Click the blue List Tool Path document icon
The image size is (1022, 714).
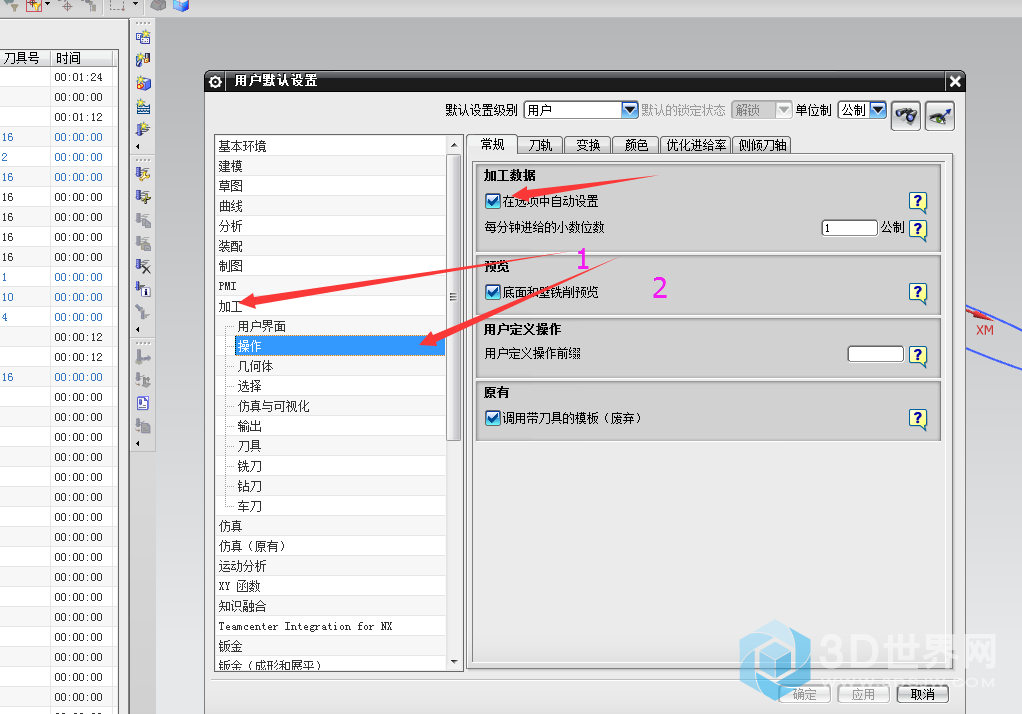(x=143, y=403)
